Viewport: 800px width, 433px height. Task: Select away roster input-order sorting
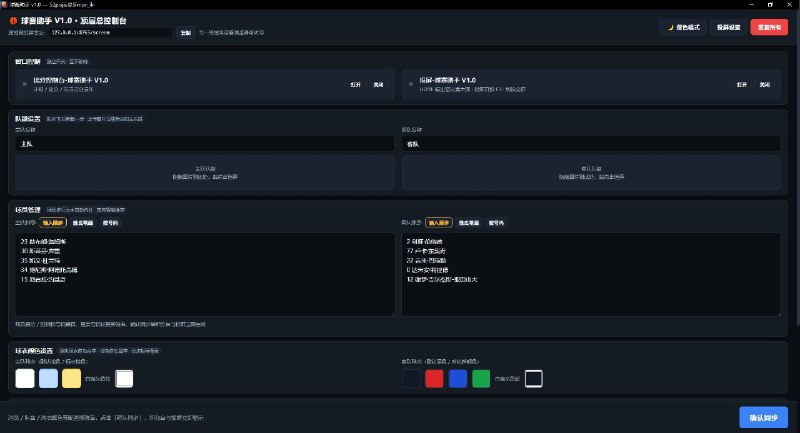[x=439, y=223]
